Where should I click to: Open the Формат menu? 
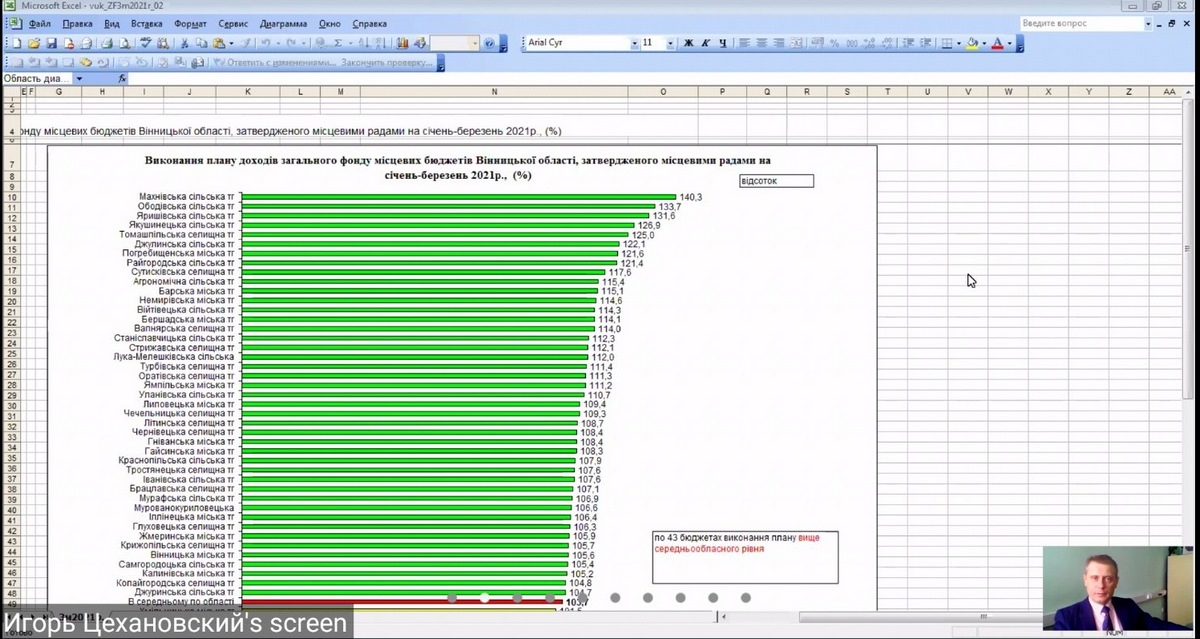coord(190,23)
